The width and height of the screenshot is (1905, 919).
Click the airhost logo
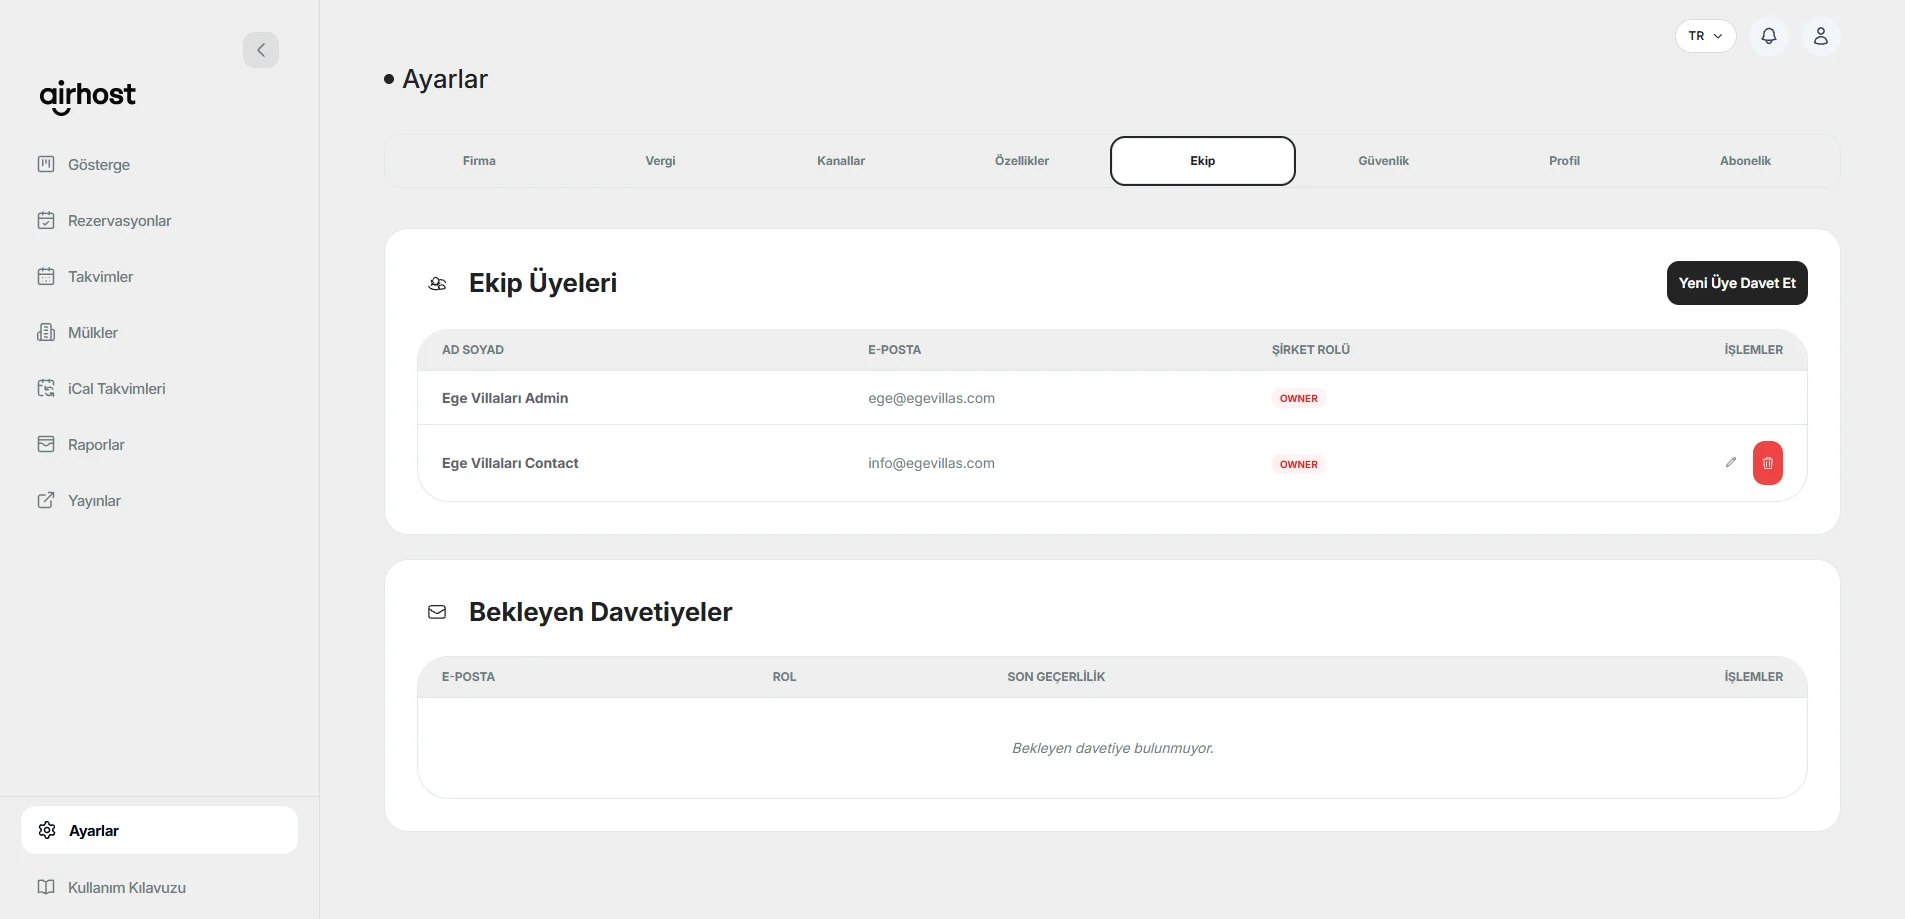point(88,97)
